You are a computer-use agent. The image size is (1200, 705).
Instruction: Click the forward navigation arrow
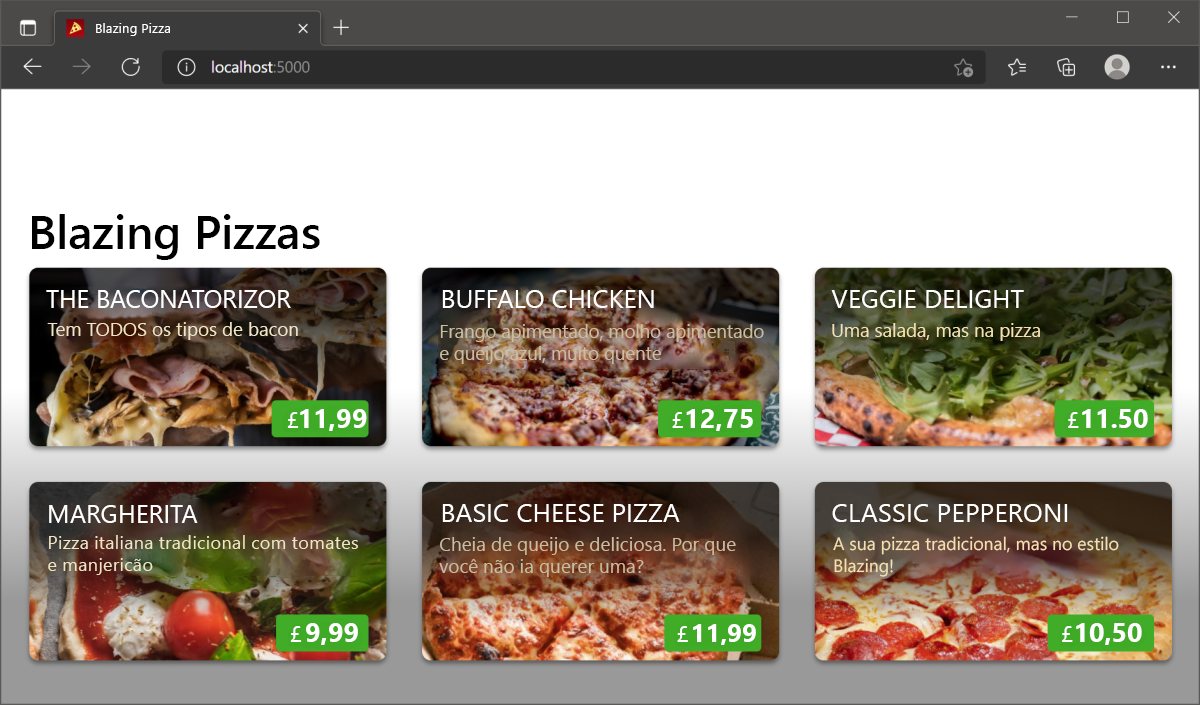pyautogui.click(x=80, y=67)
